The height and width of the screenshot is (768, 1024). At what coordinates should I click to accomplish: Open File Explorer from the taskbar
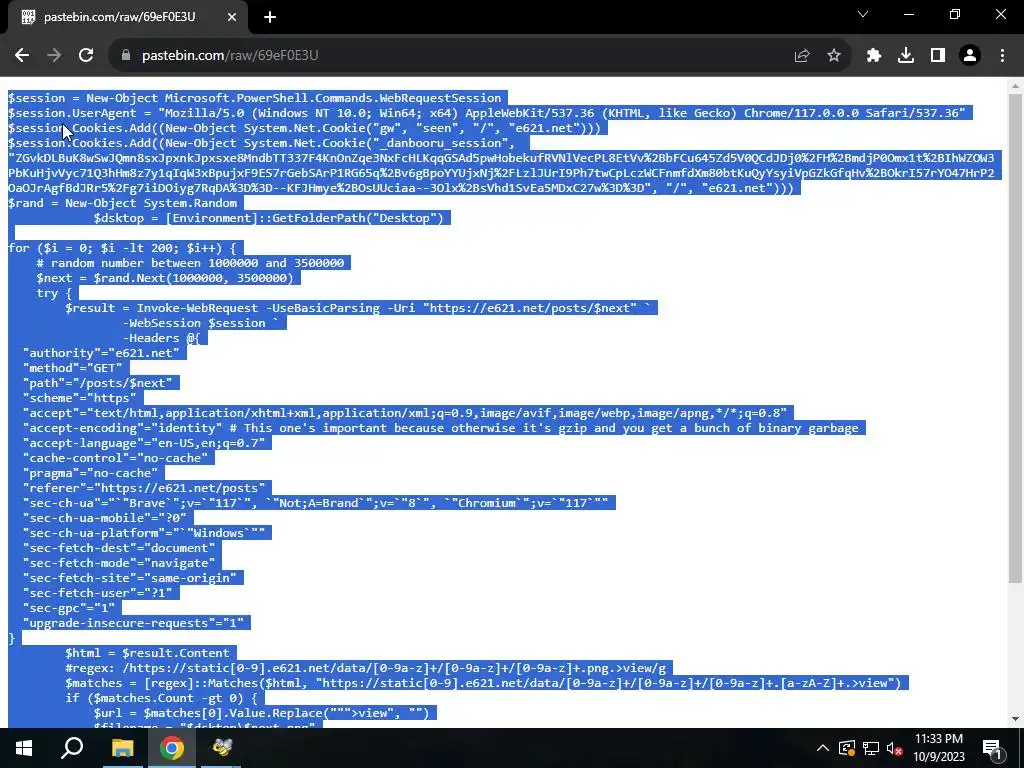pyautogui.click(x=122, y=748)
